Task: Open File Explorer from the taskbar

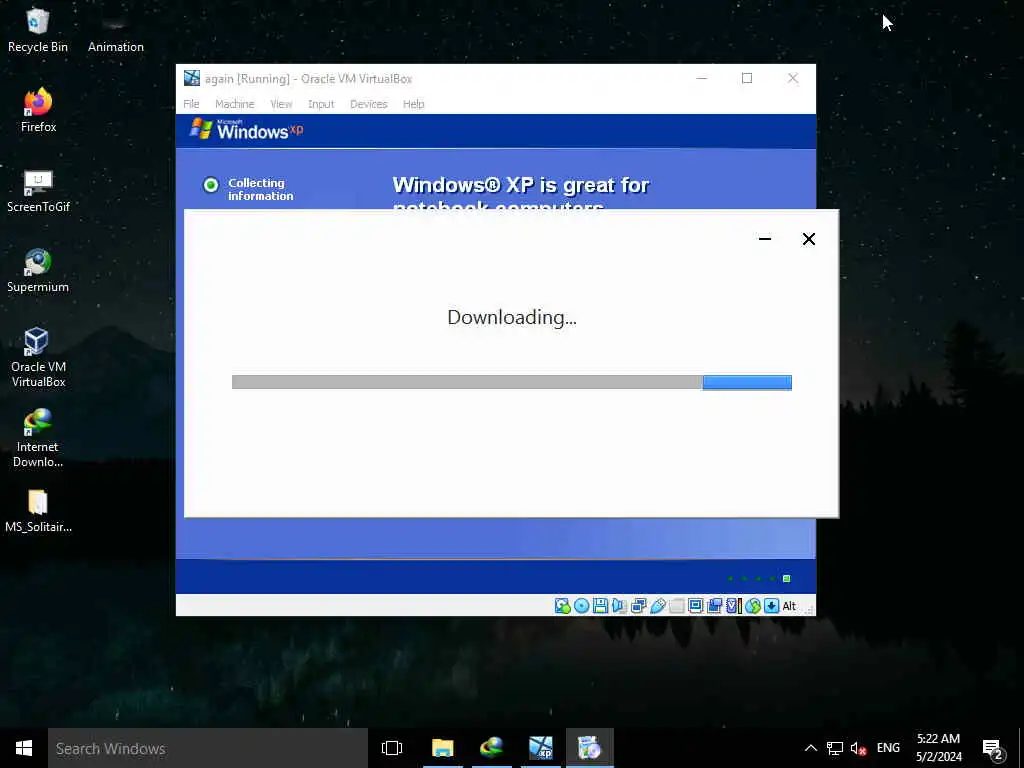Action: tap(442, 748)
